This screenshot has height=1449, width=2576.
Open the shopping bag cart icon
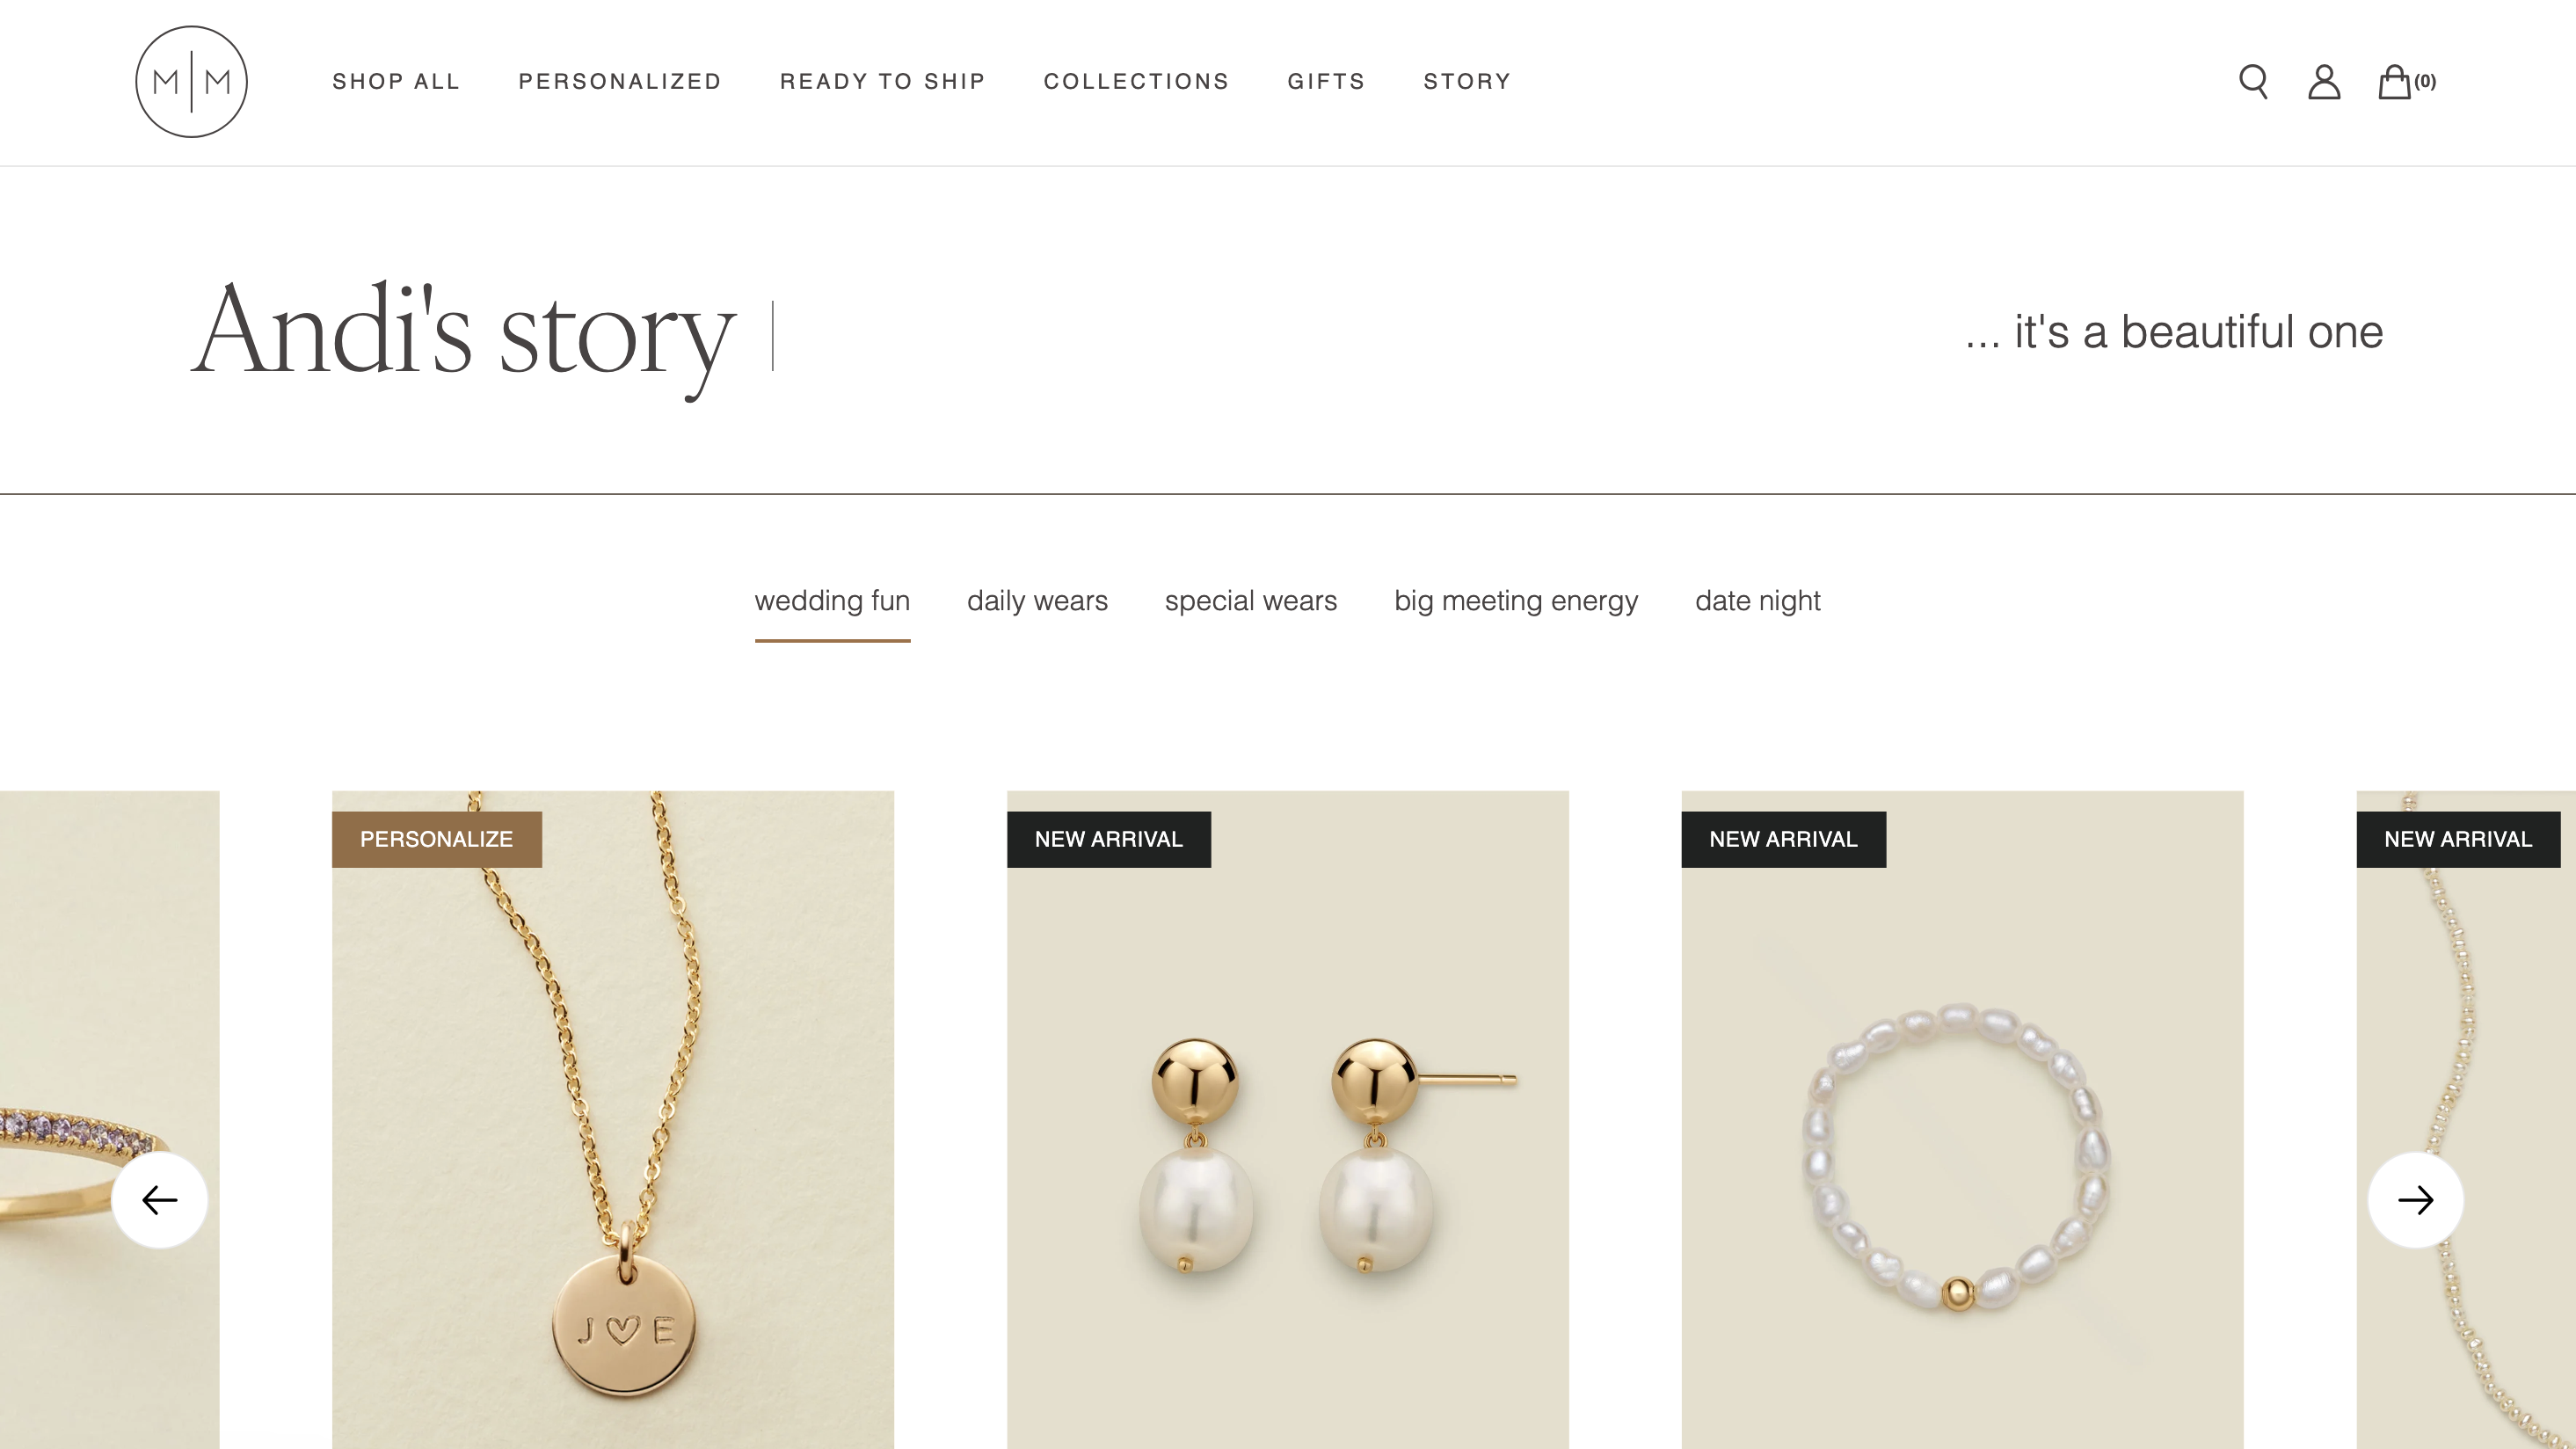coord(2406,82)
